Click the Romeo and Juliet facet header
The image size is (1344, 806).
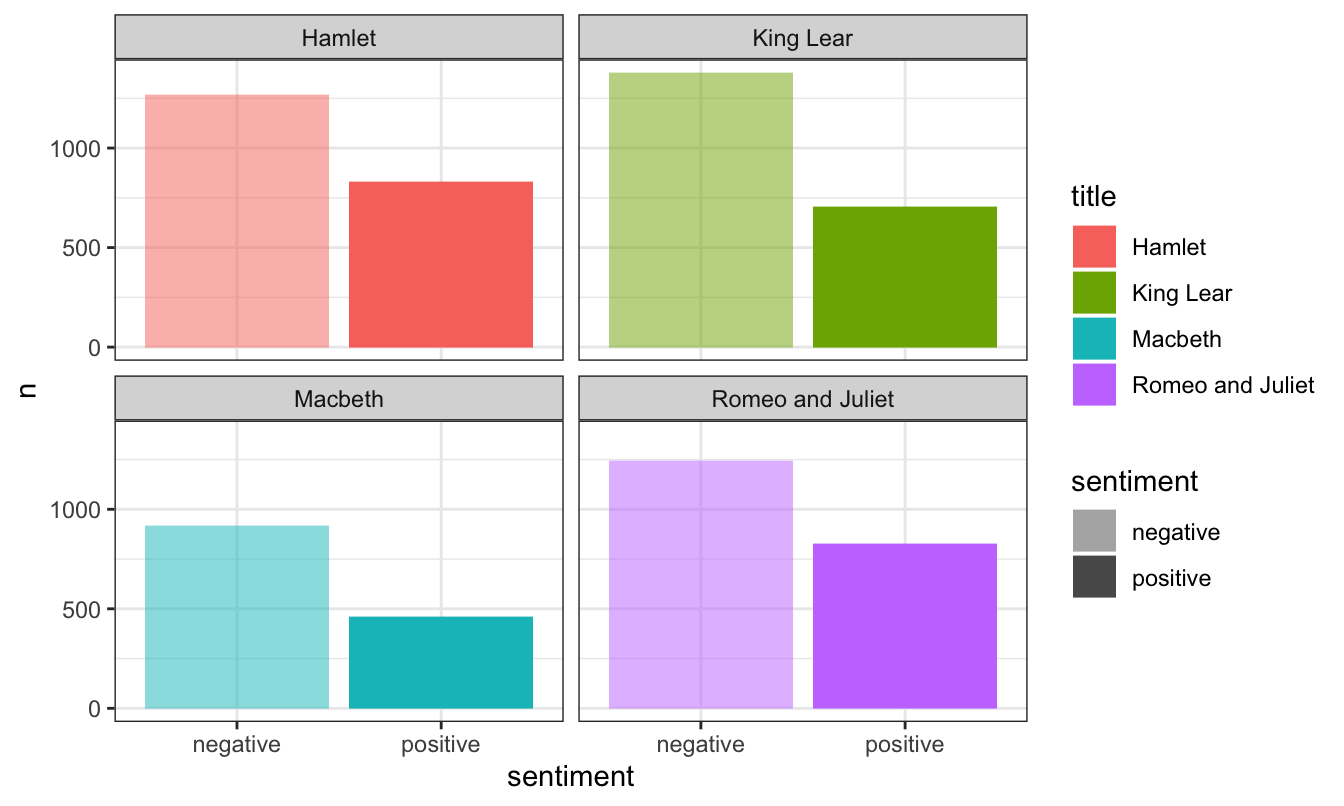(x=802, y=399)
